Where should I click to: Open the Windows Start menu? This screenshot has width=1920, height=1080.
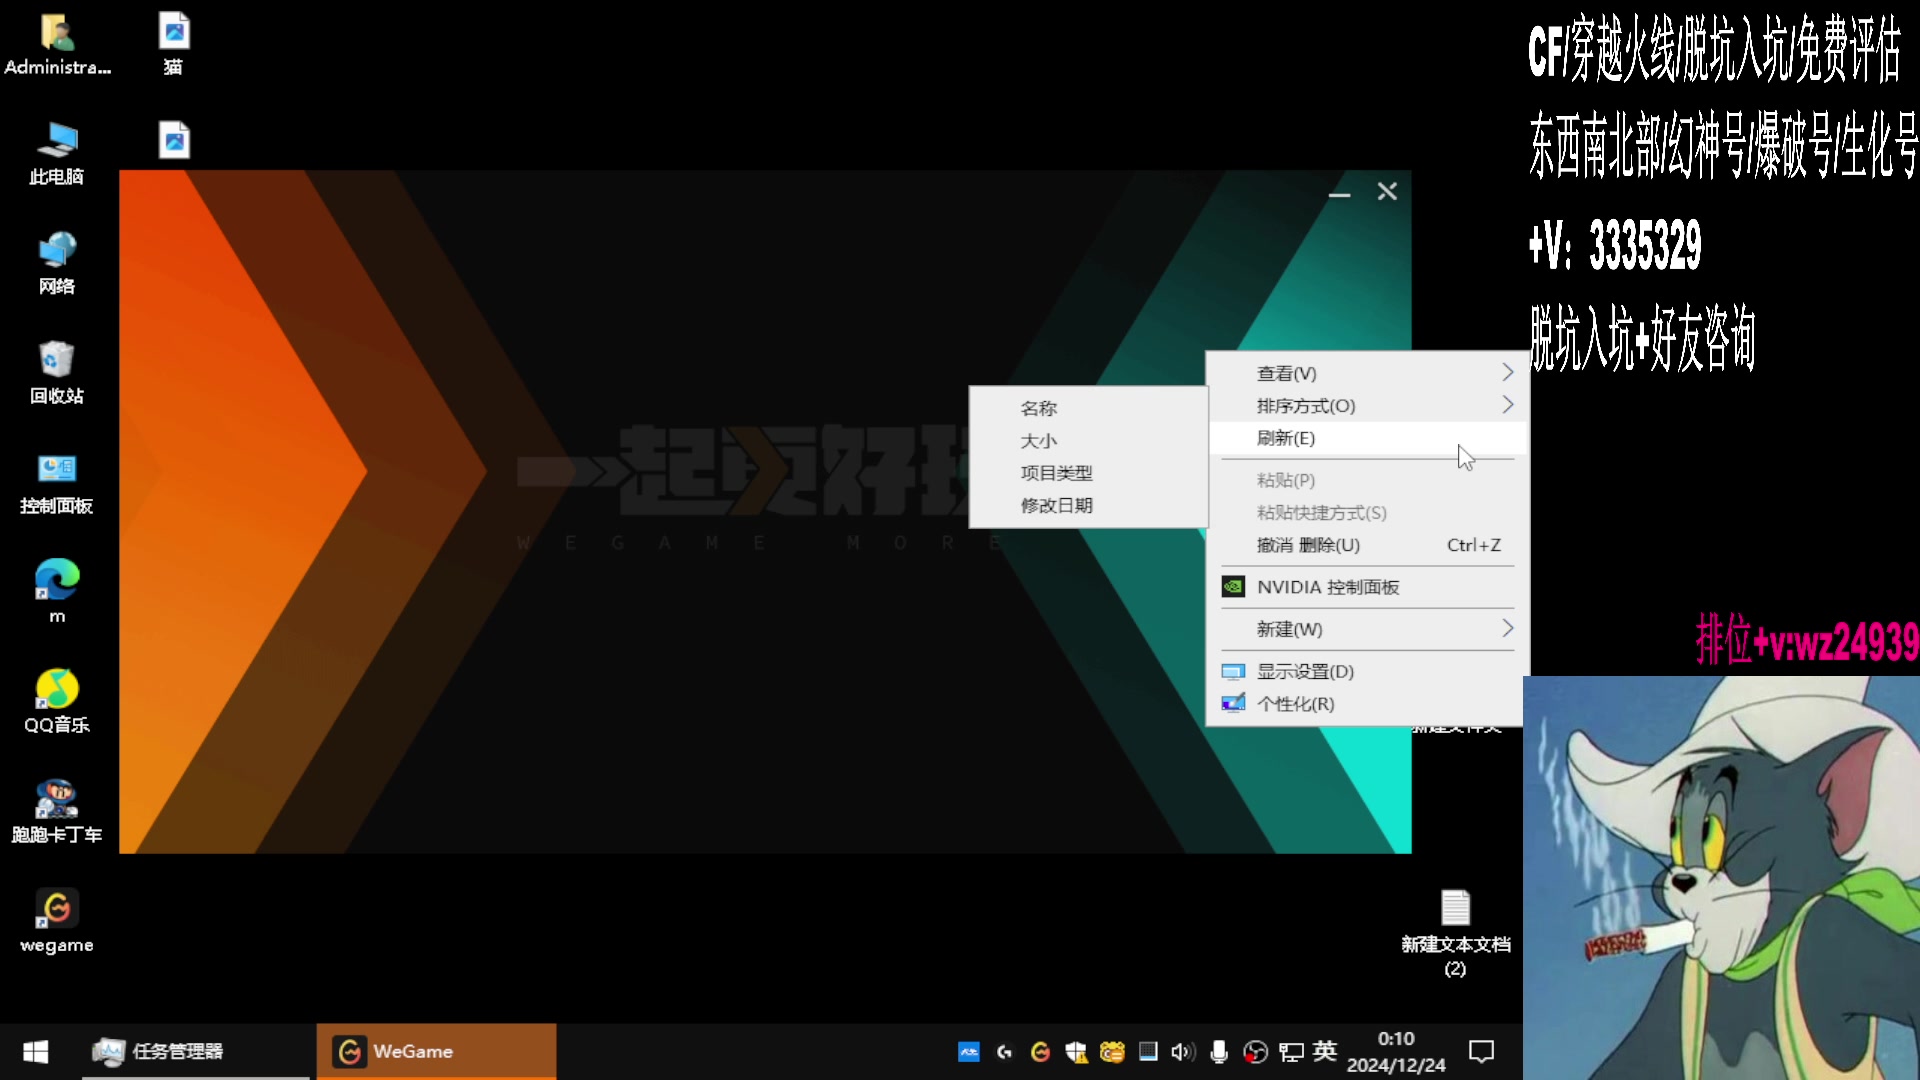point(36,1051)
